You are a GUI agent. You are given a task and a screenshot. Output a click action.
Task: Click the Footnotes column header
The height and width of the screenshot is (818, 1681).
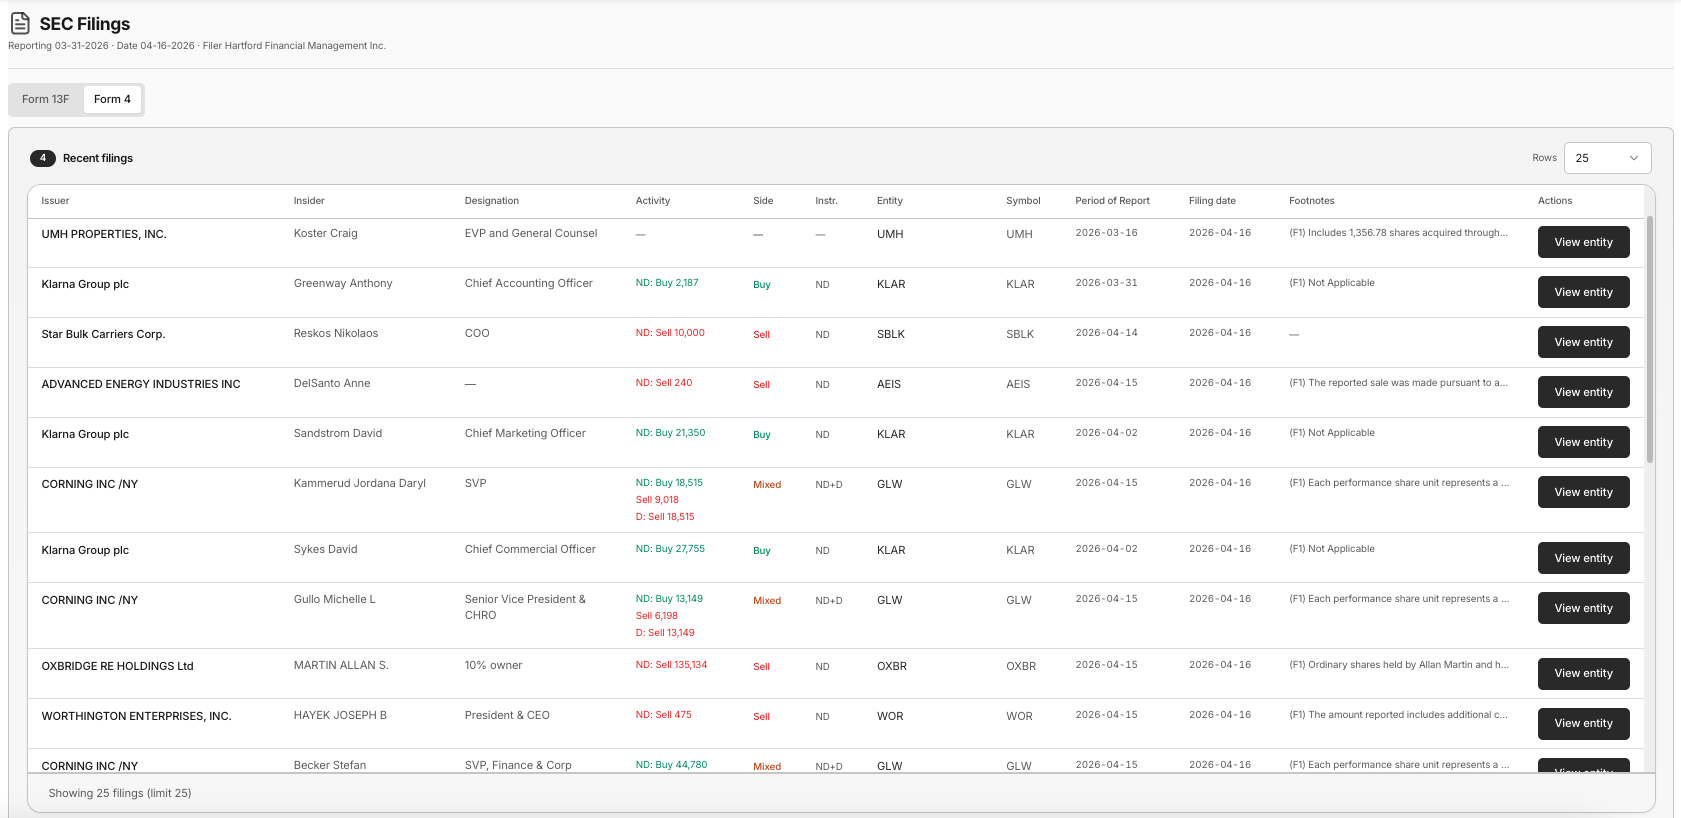click(1312, 201)
